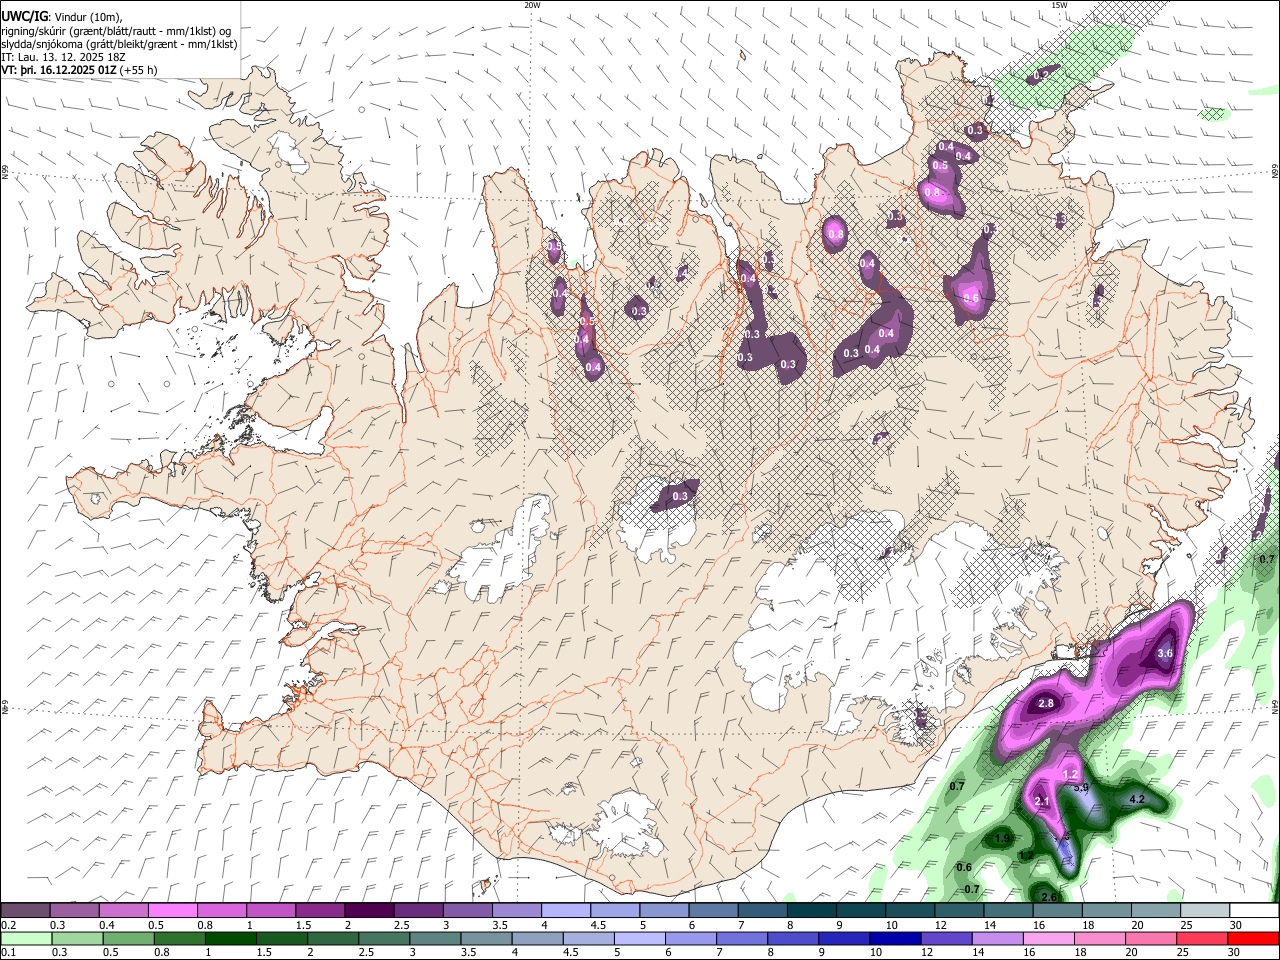
Task: Select the 2 dark purple swatch in upper legend row
Action: click(368, 910)
